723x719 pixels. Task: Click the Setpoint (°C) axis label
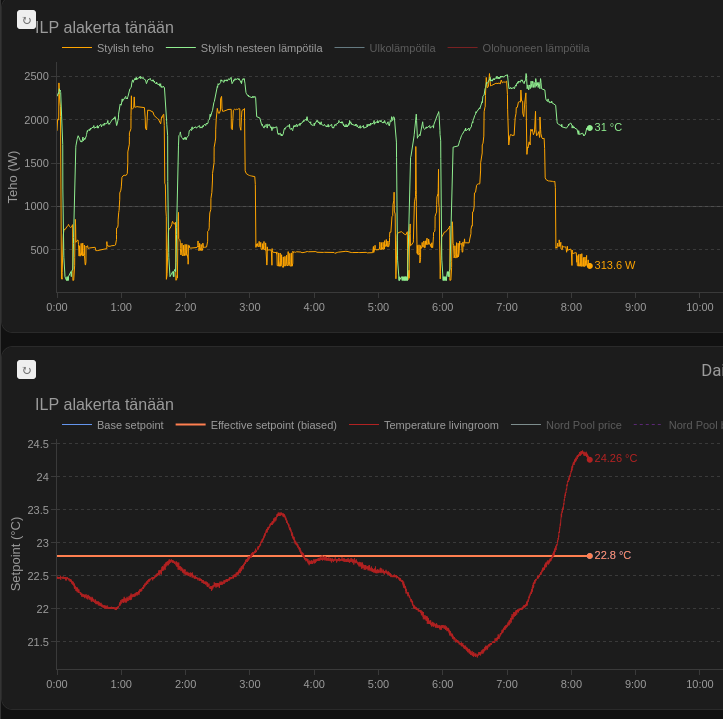16,554
